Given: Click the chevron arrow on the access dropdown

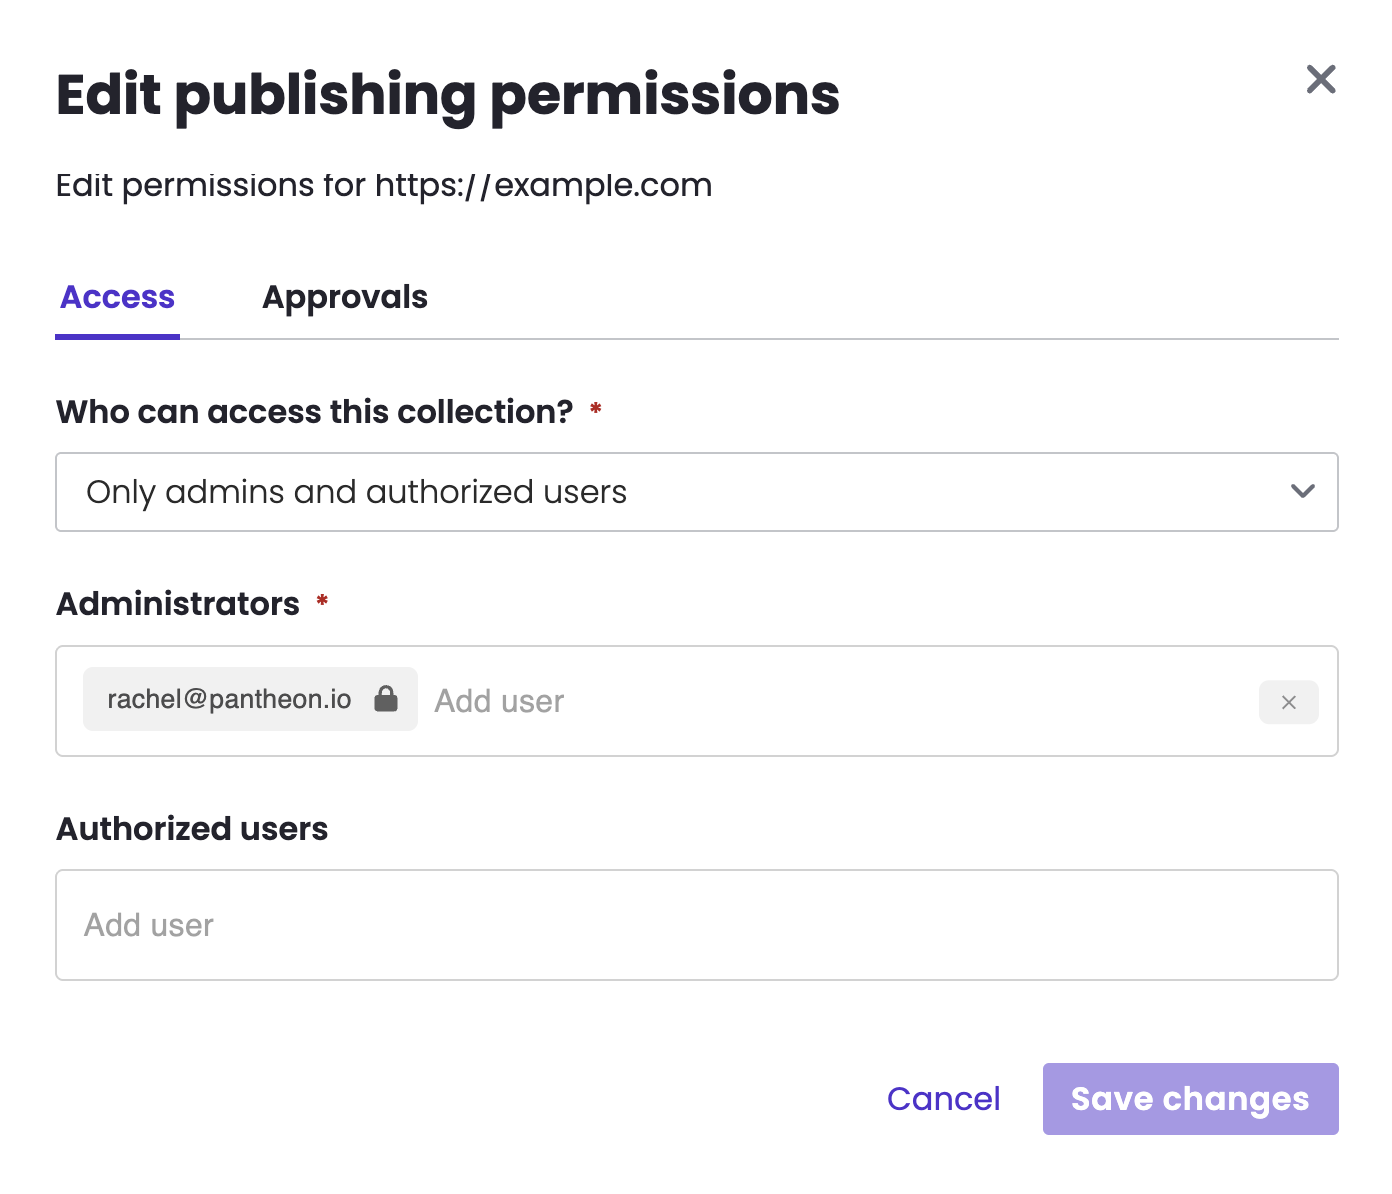Looking at the screenshot, I should (1302, 491).
